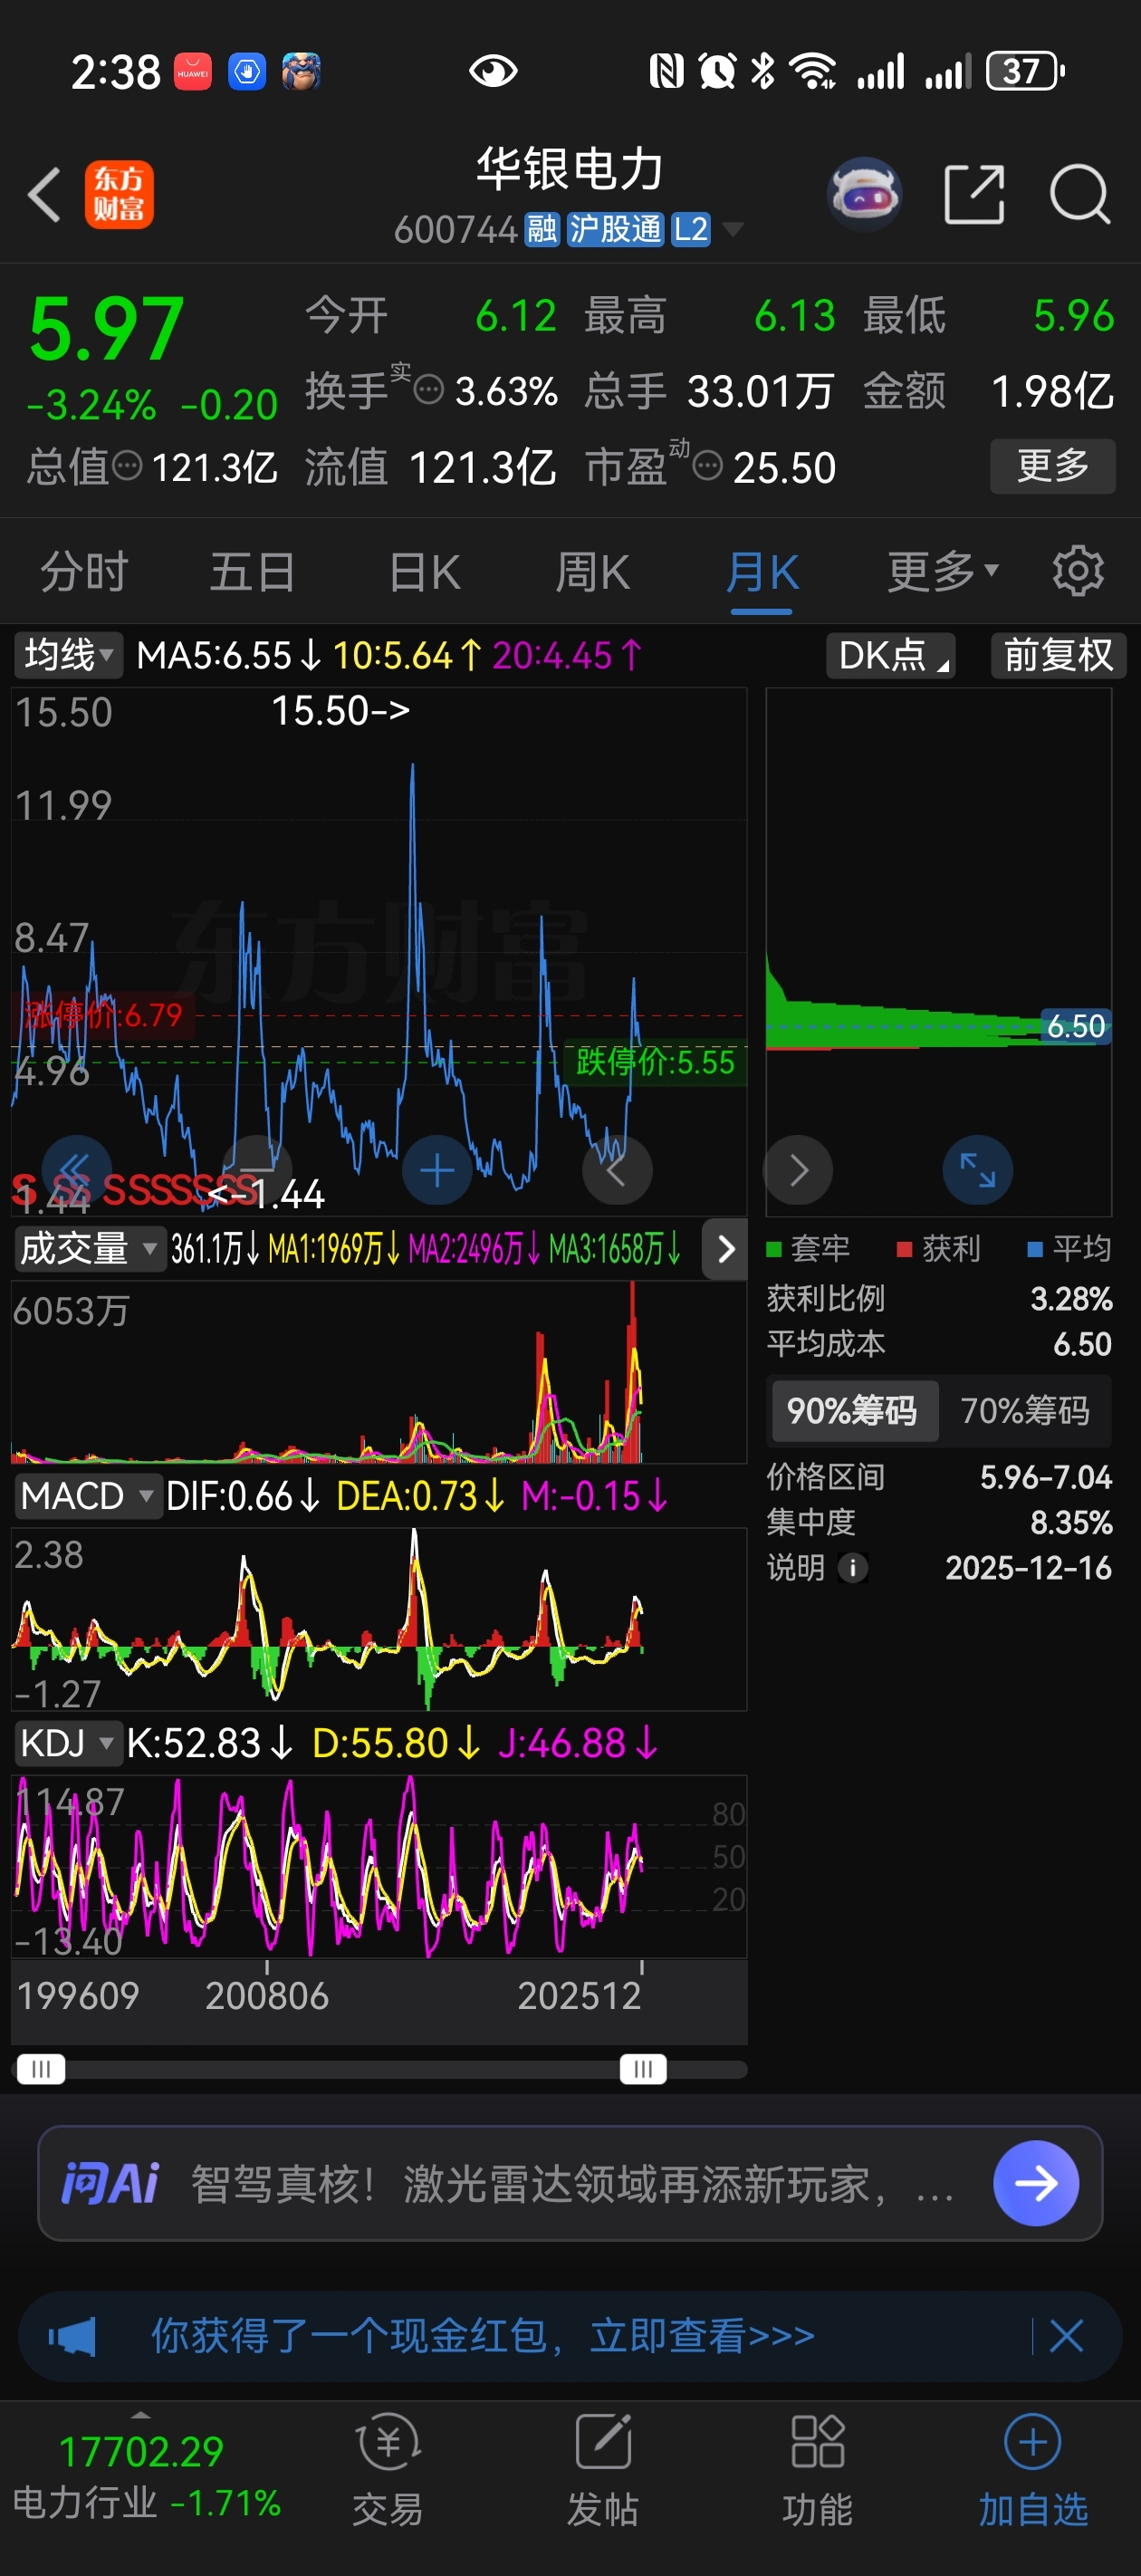1141x2576 pixels.
Task: Tap info icon beside 市盈 ratio
Action: point(708,466)
